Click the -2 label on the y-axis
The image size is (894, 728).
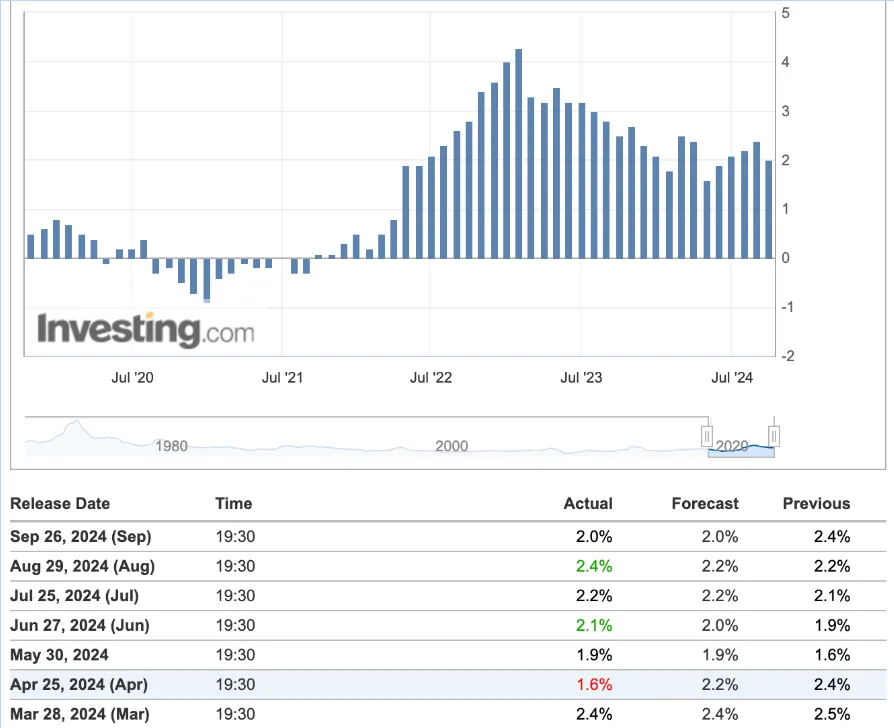(x=787, y=356)
